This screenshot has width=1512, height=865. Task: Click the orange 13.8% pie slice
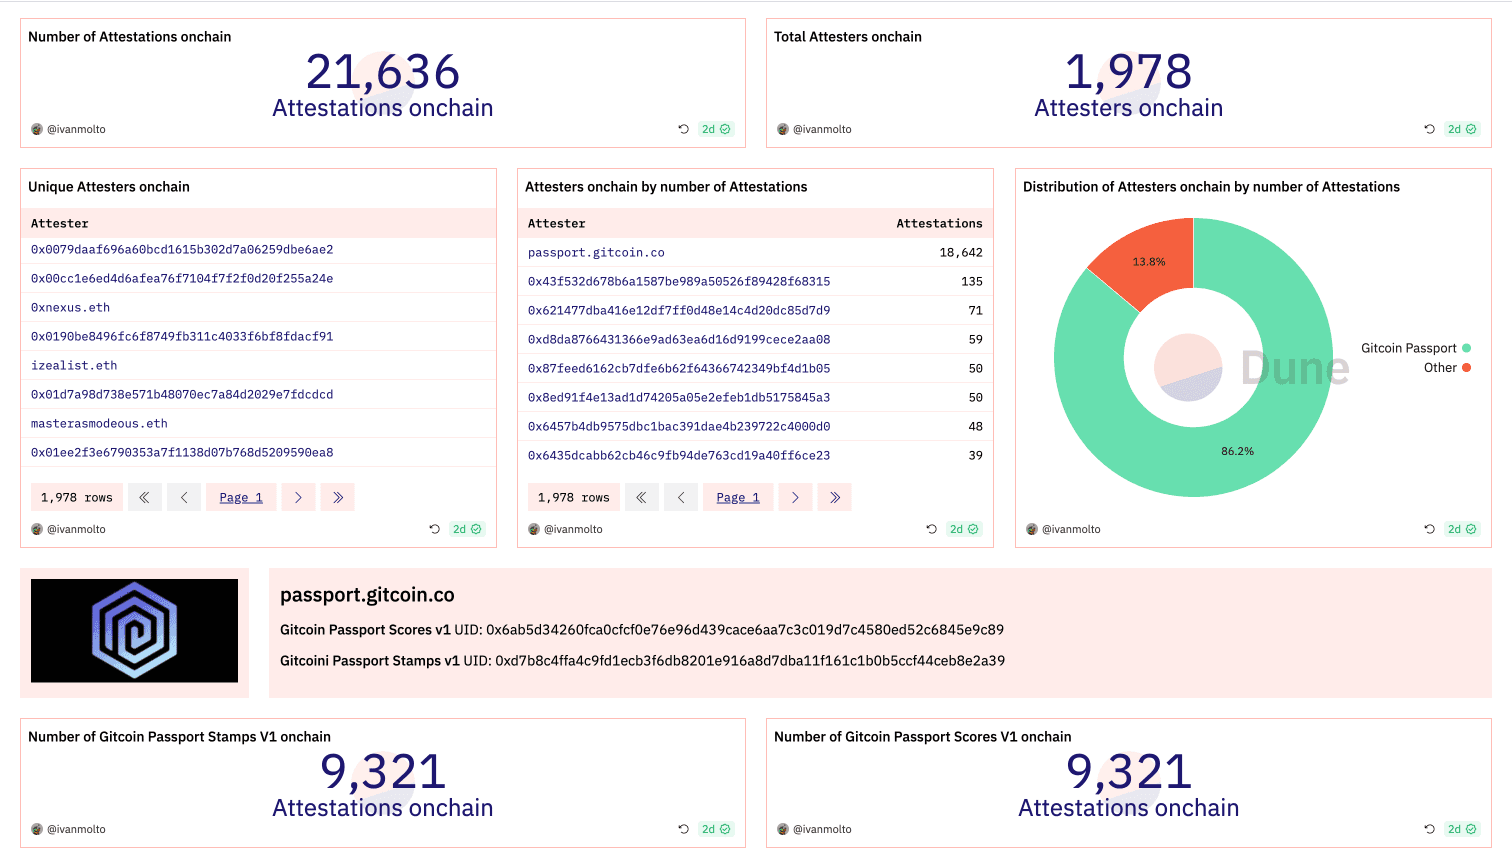[x=1149, y=262]
